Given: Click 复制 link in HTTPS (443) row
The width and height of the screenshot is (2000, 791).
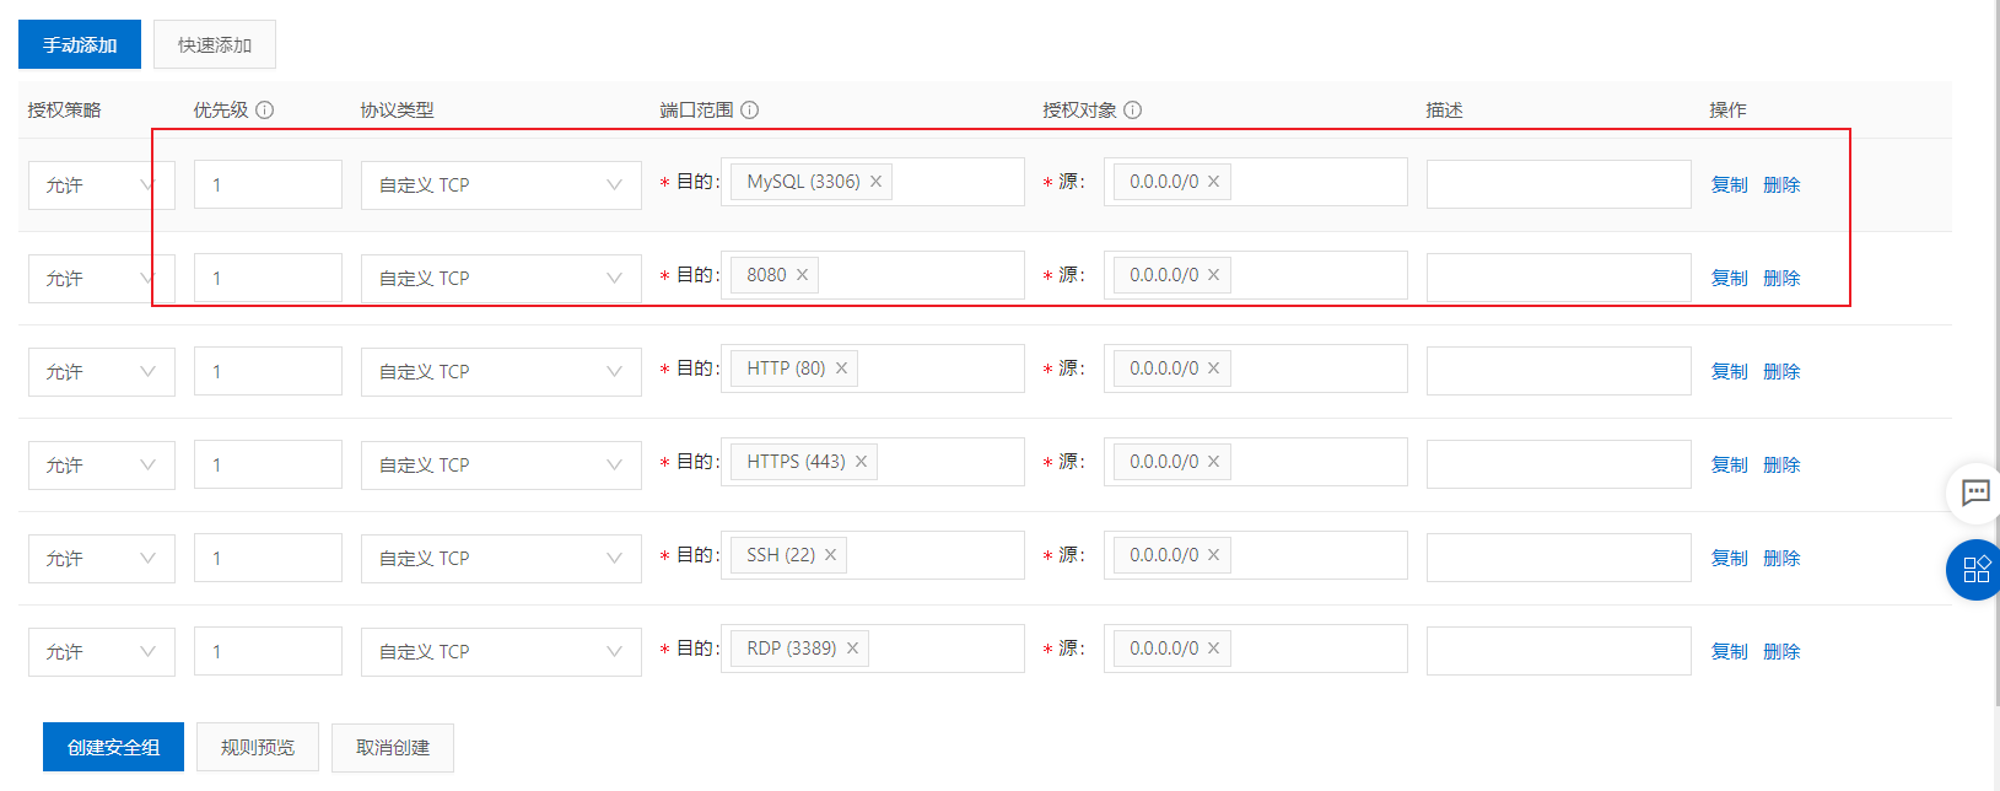Looking at the screenshot, I should tap(1729, 465).
